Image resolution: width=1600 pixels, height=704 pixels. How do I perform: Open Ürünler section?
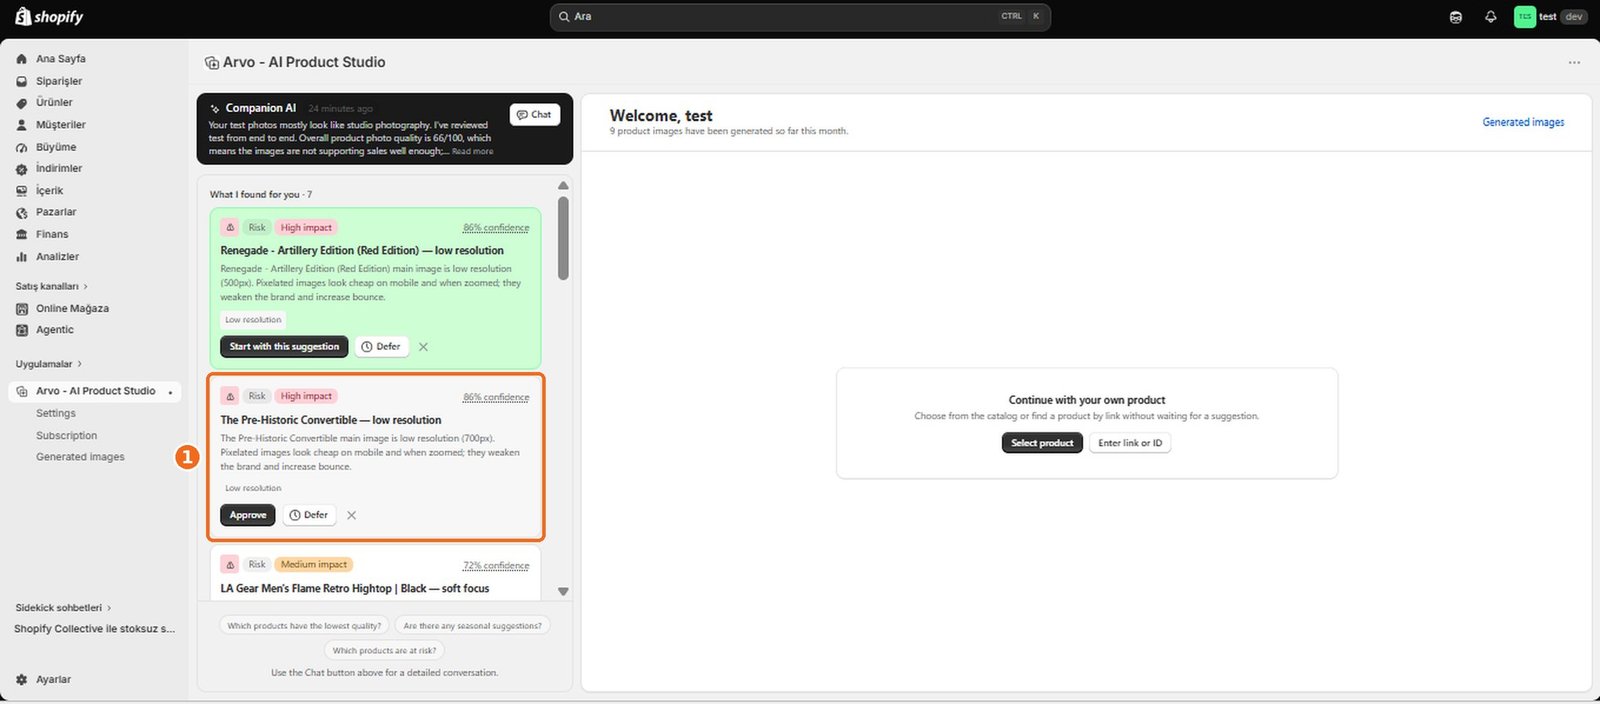(x=54, y=103)
